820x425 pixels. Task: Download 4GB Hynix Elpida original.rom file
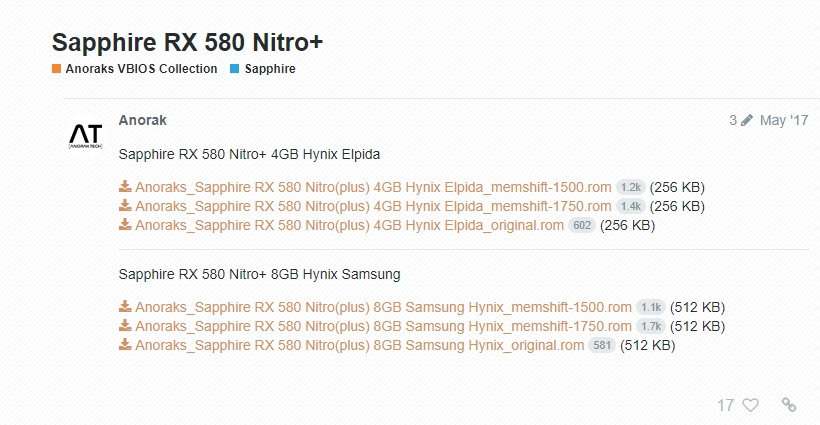tap(349, 225)
